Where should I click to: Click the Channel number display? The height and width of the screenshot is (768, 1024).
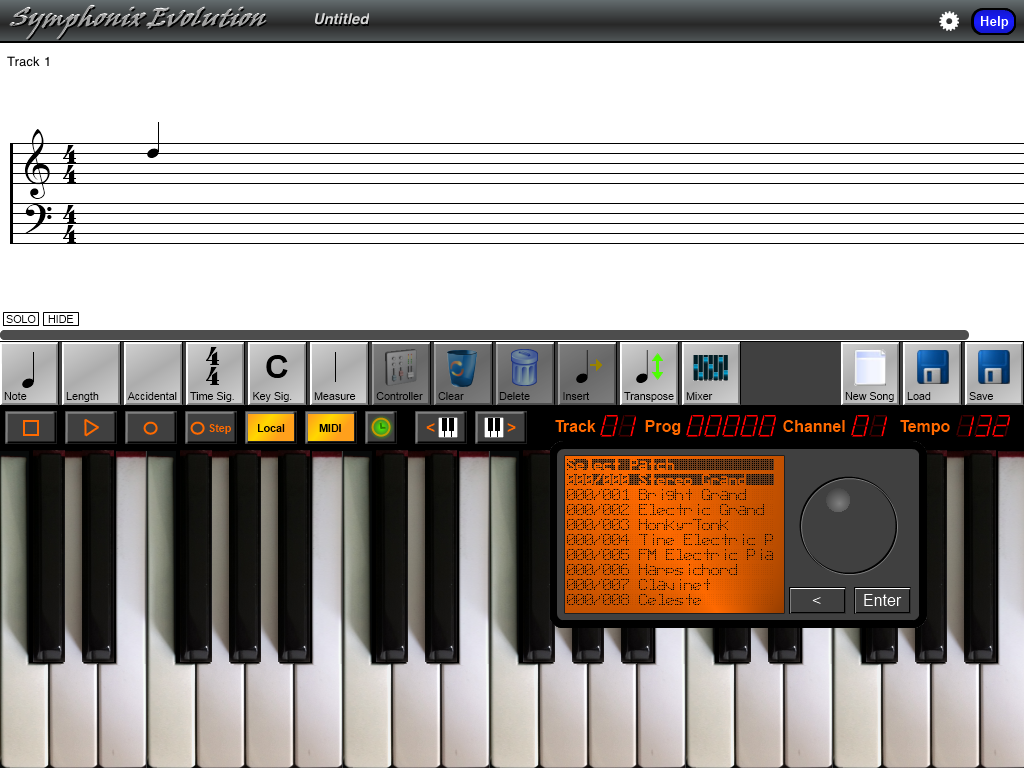869,426
